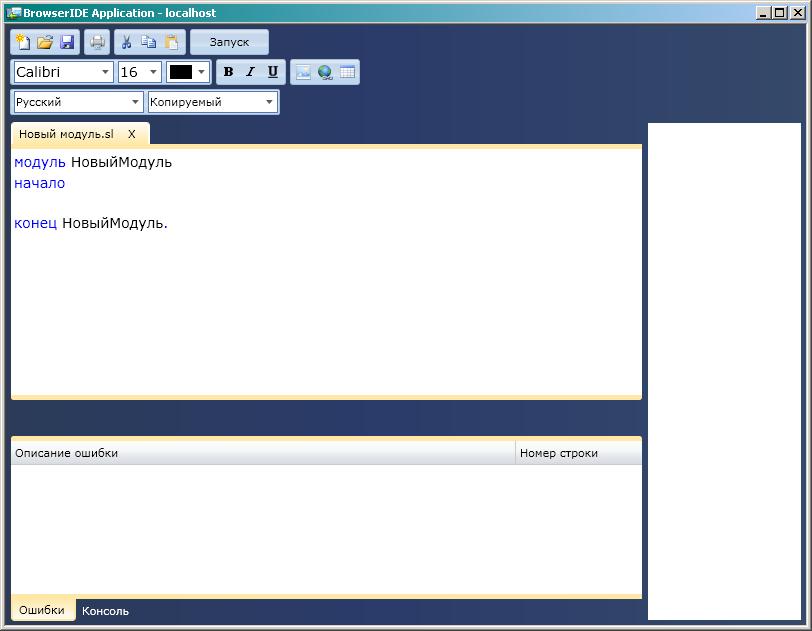This screenshot has height=631, width=812.
Task: Toggle bold formatting
Action: [228, 72]
